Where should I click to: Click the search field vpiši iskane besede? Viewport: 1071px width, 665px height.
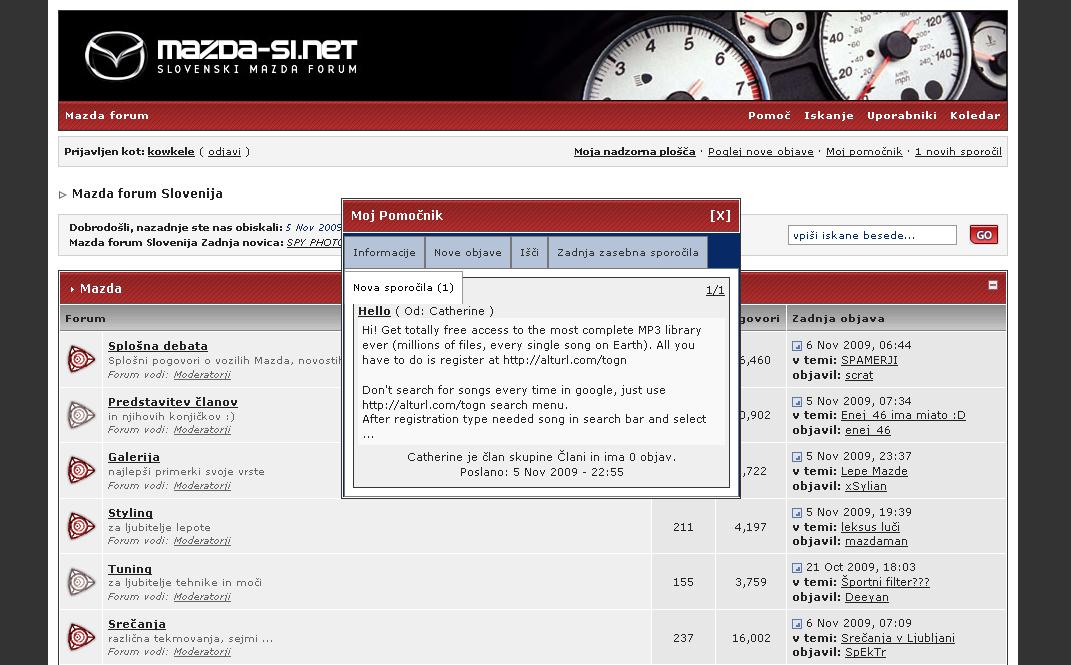[x=872, y=235]
